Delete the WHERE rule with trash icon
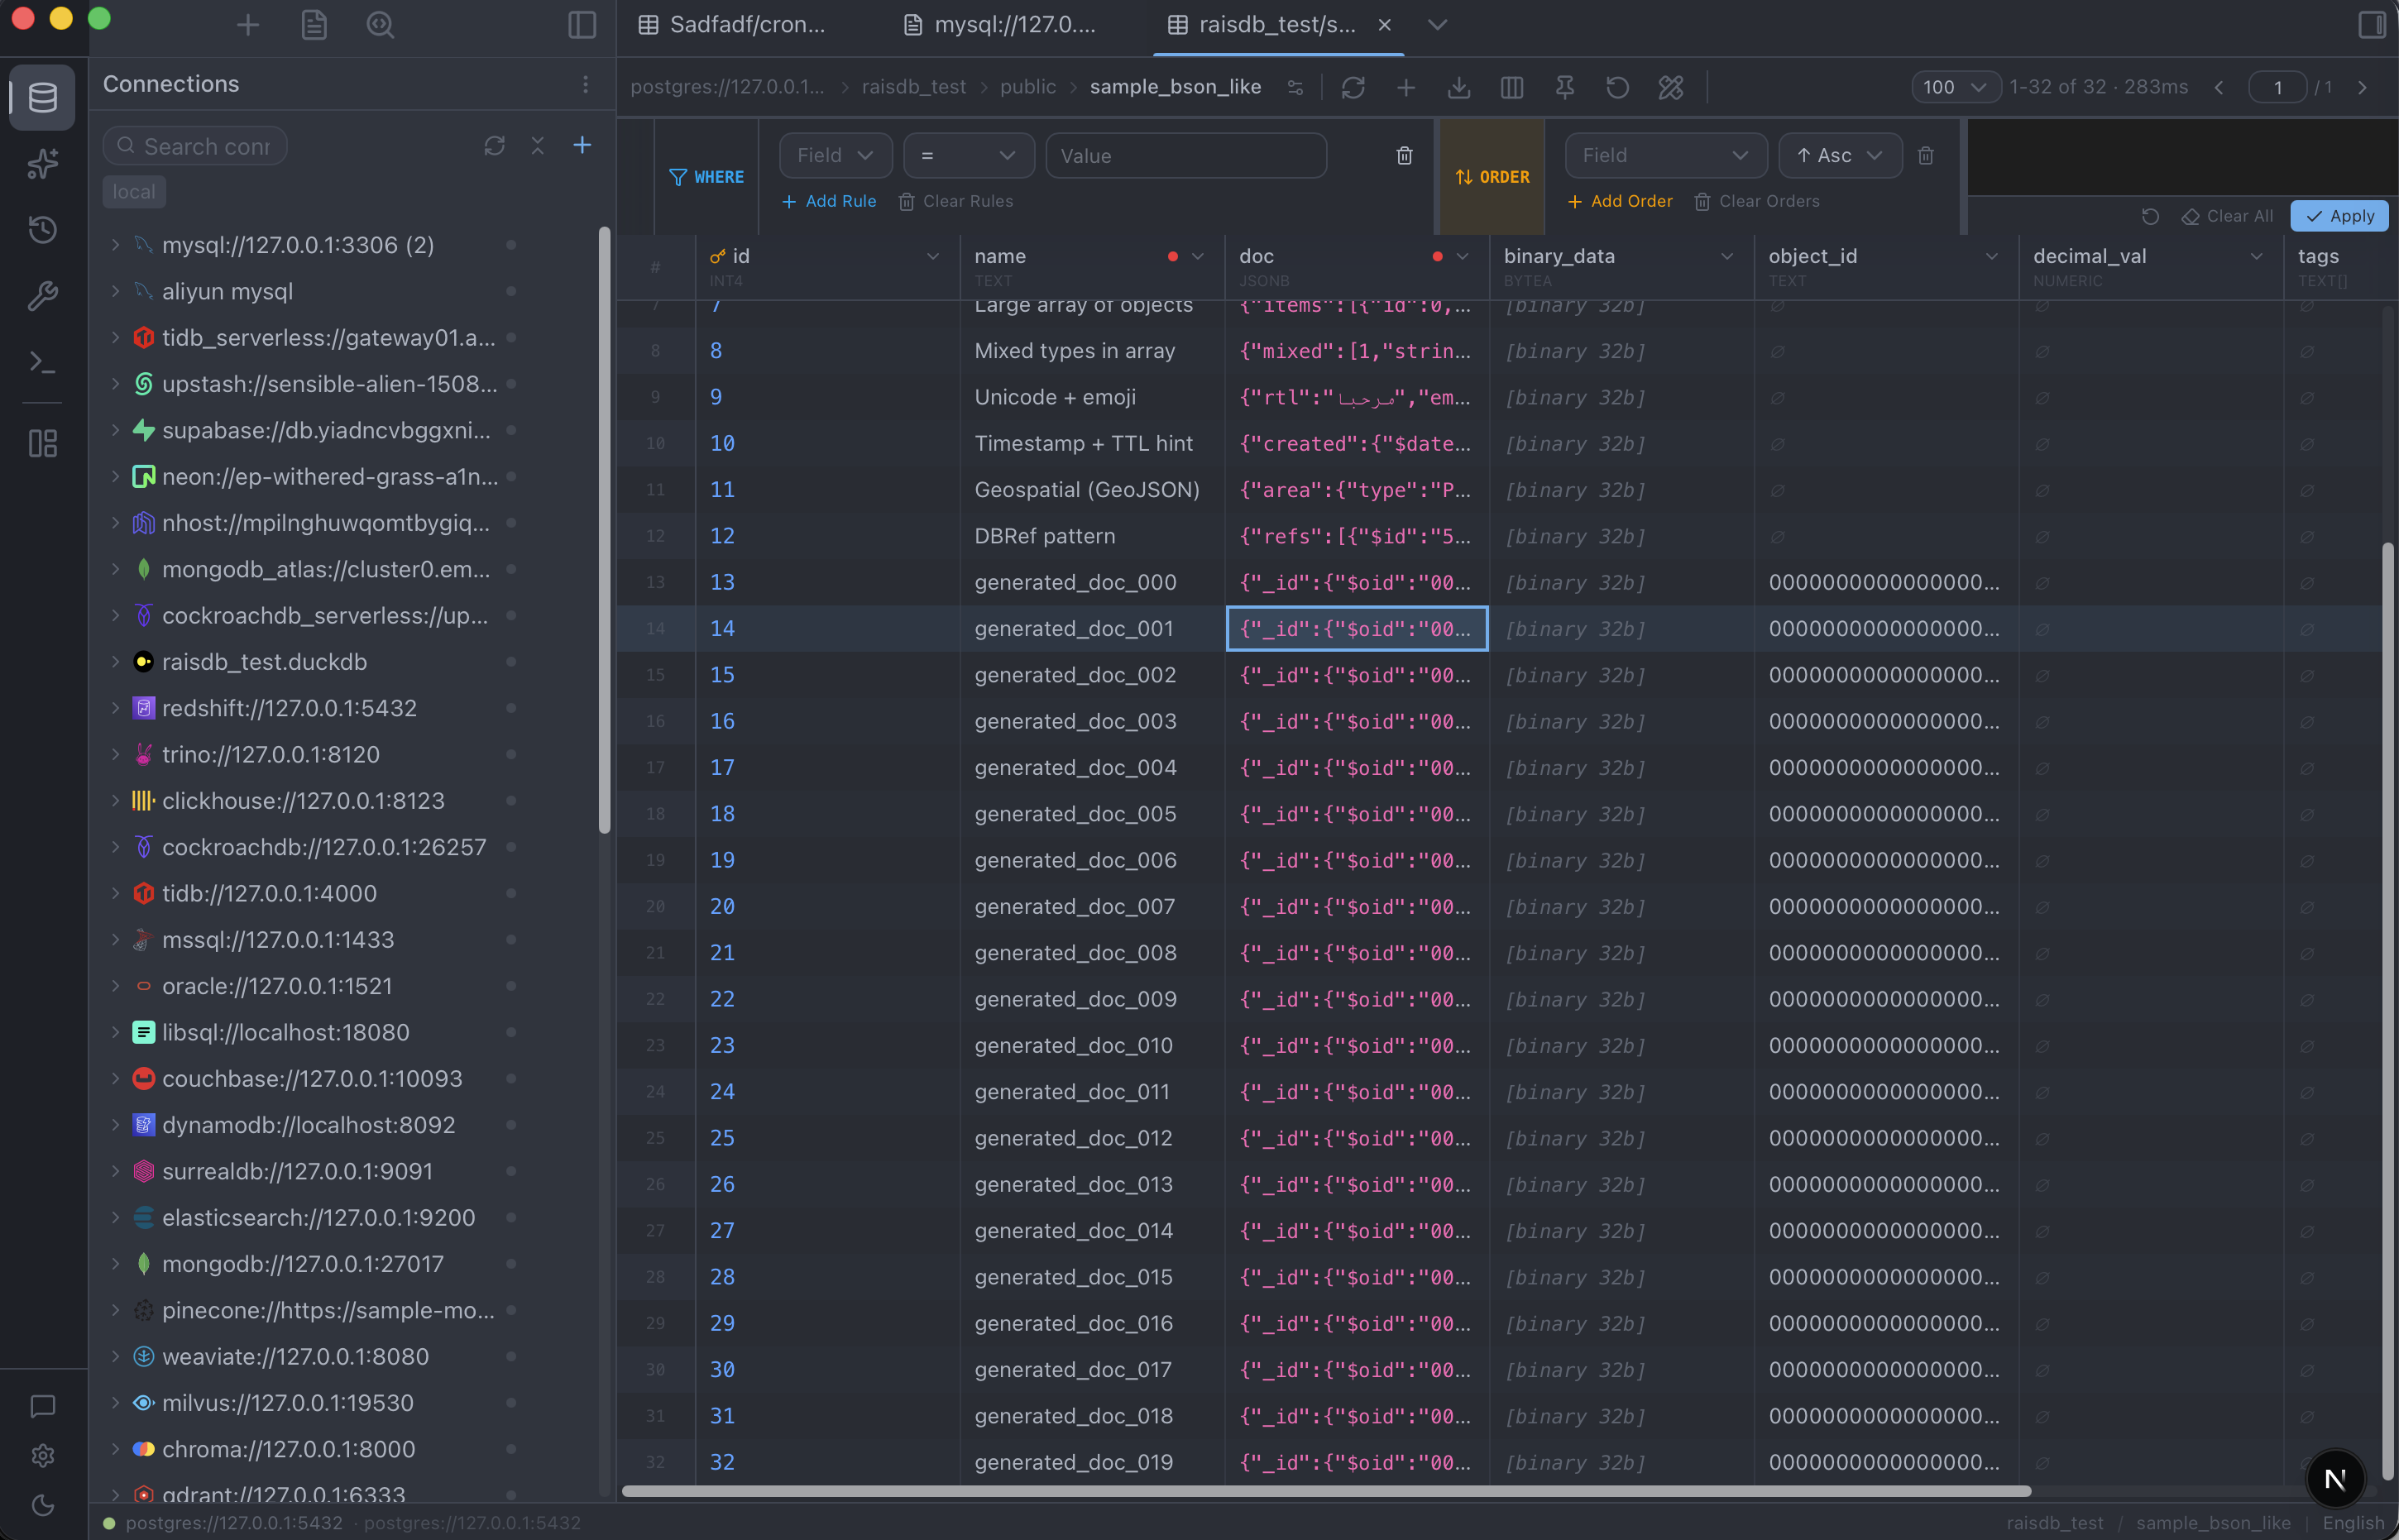Image resolution: width=2399 pixels, height=1540 pixels. tap(1404, 156)
